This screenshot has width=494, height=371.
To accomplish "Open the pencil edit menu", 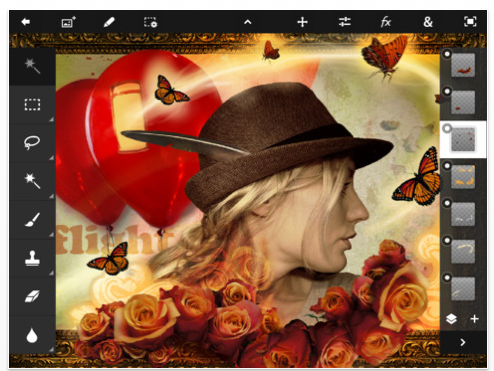I will pos(109,22).
